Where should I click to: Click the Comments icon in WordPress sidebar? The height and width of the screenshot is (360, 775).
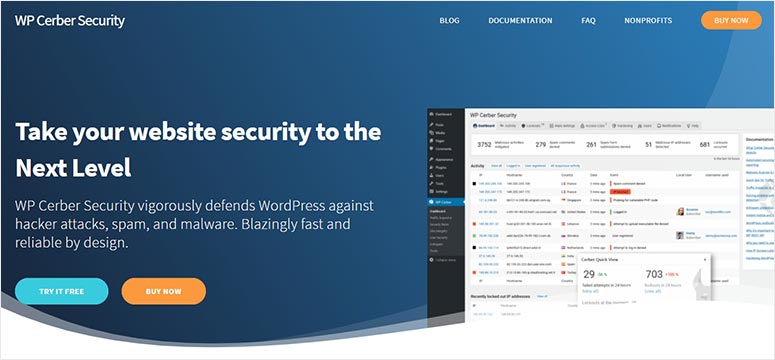431,148
